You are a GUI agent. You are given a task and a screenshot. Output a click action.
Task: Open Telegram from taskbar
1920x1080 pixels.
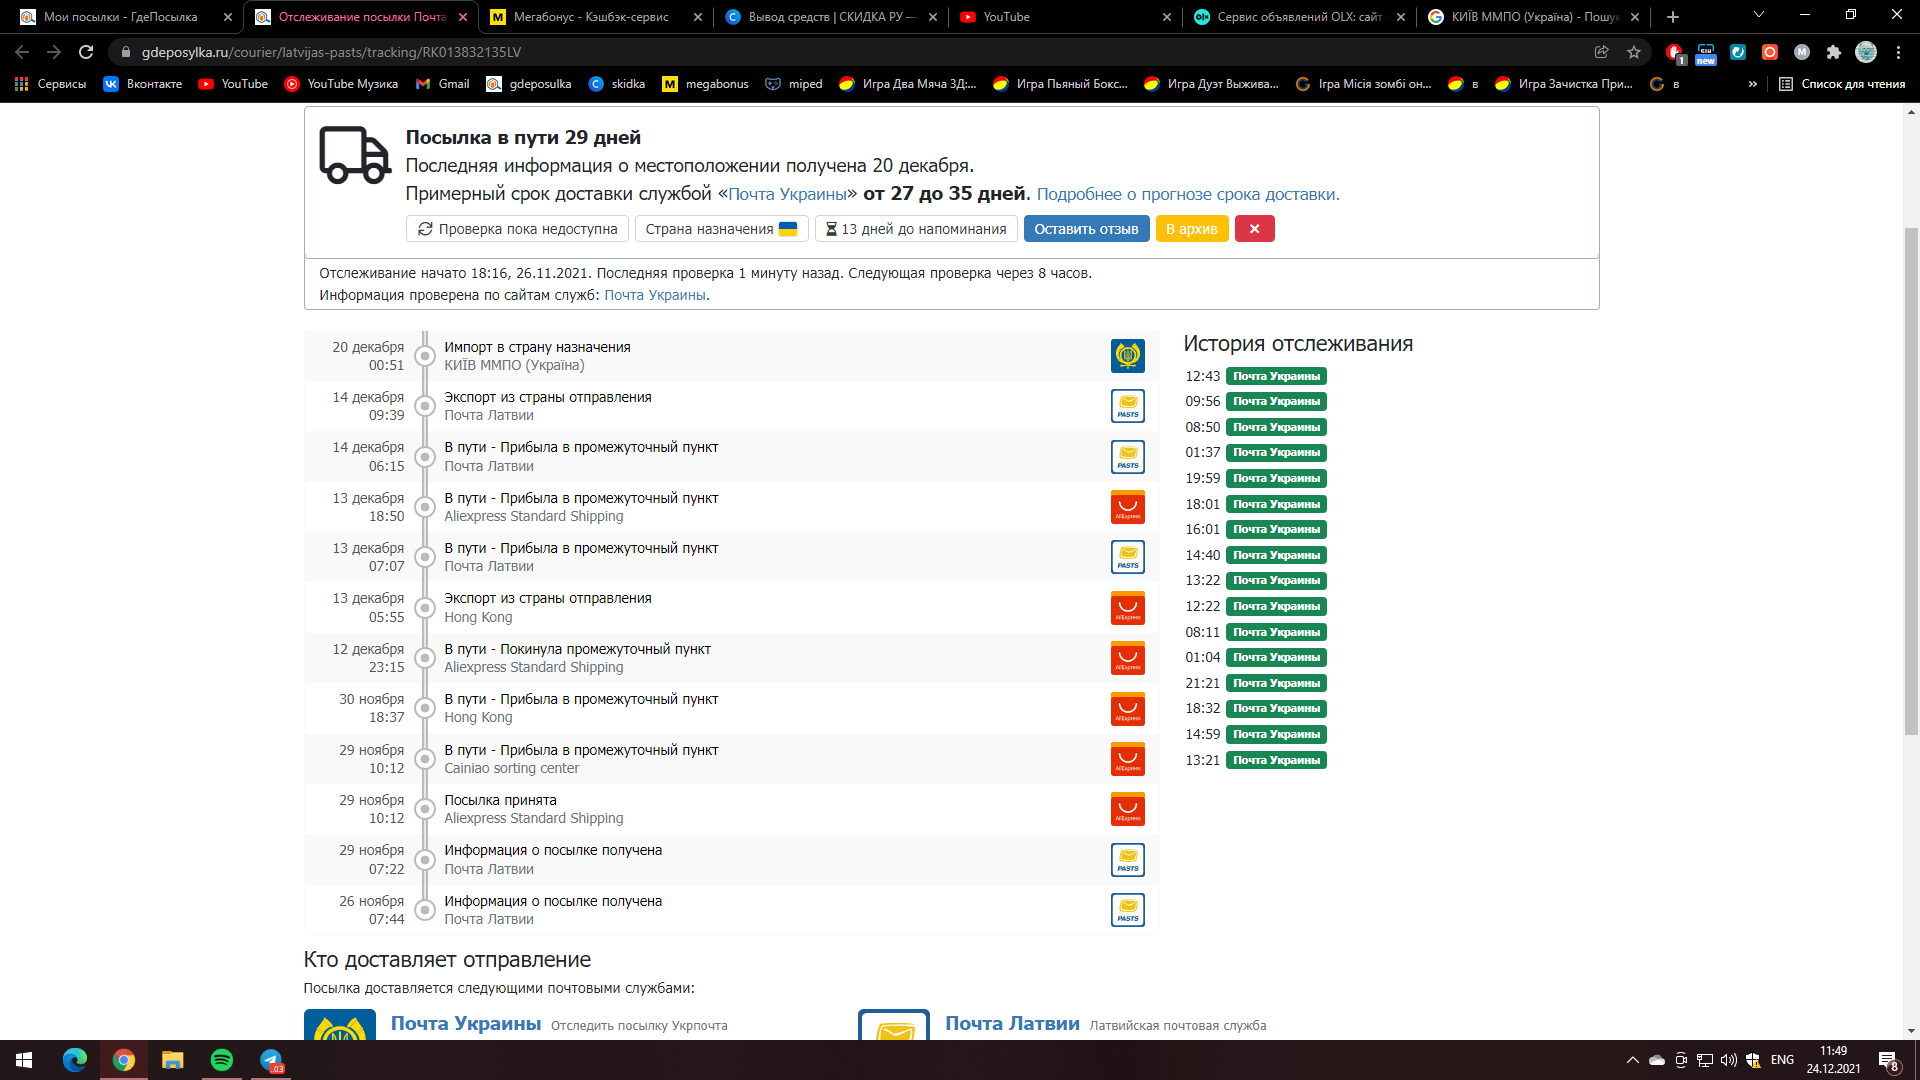coord(271,1060)
